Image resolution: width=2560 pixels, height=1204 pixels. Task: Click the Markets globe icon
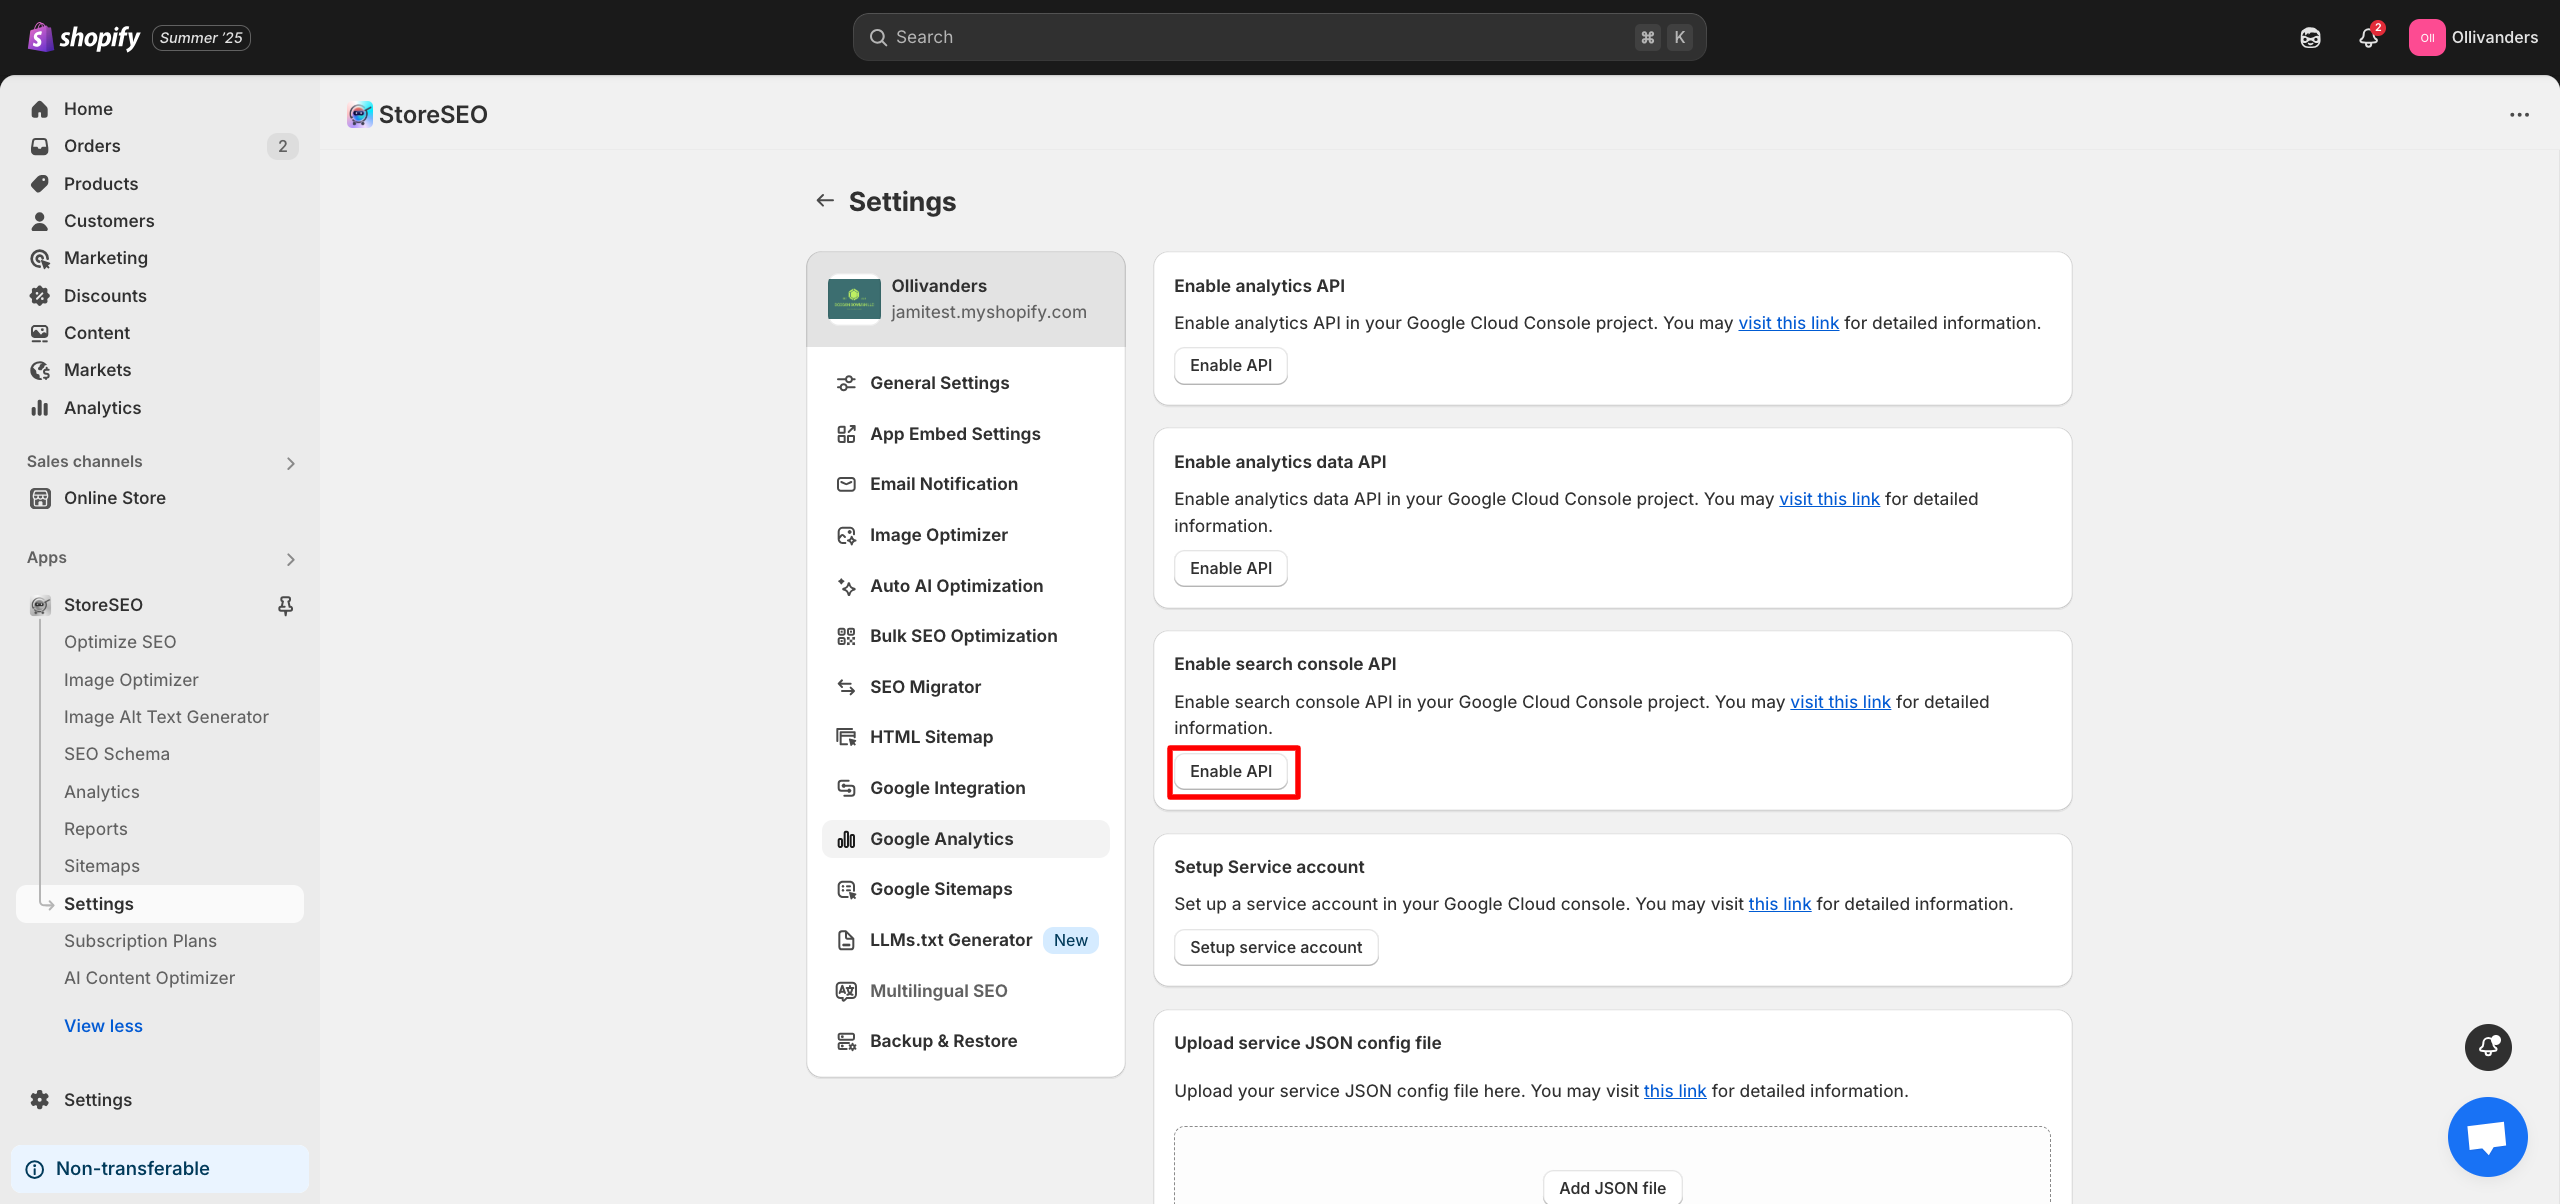click(40, 370)
